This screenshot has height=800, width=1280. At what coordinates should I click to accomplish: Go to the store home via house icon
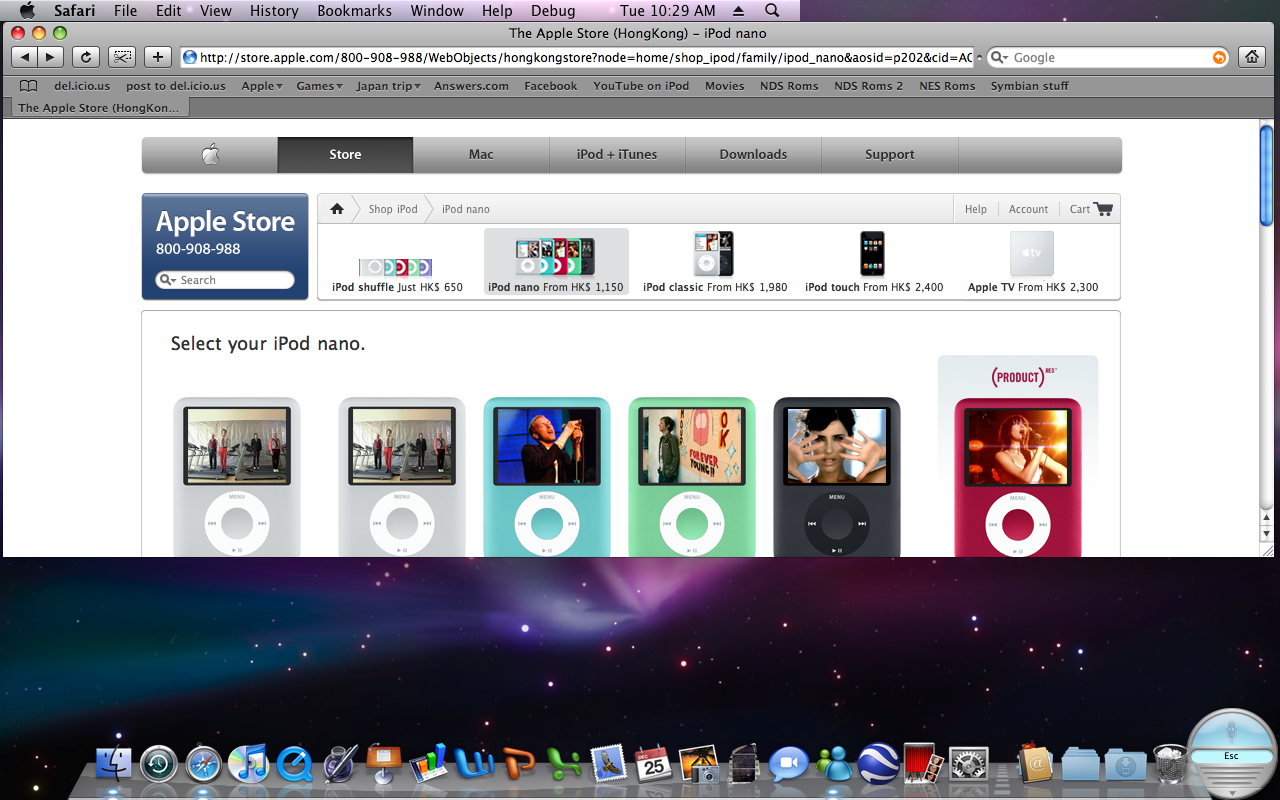pyautogui.click(x=337, y=209)
